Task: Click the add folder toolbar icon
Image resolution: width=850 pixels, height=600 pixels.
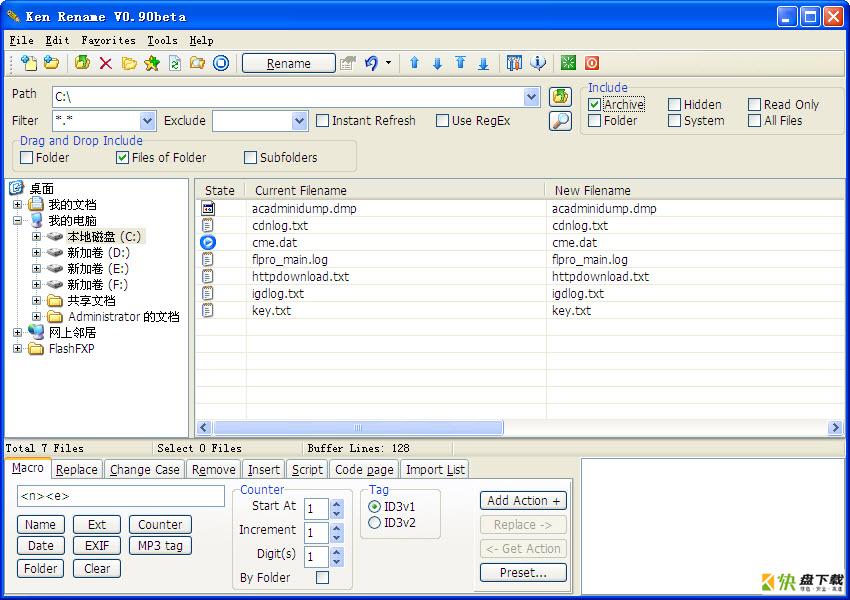Action: [51, 63]
